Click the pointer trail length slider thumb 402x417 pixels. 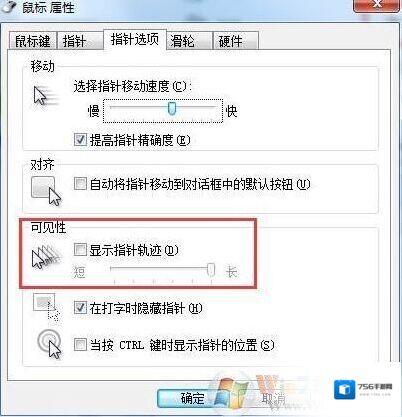point(211,270)
